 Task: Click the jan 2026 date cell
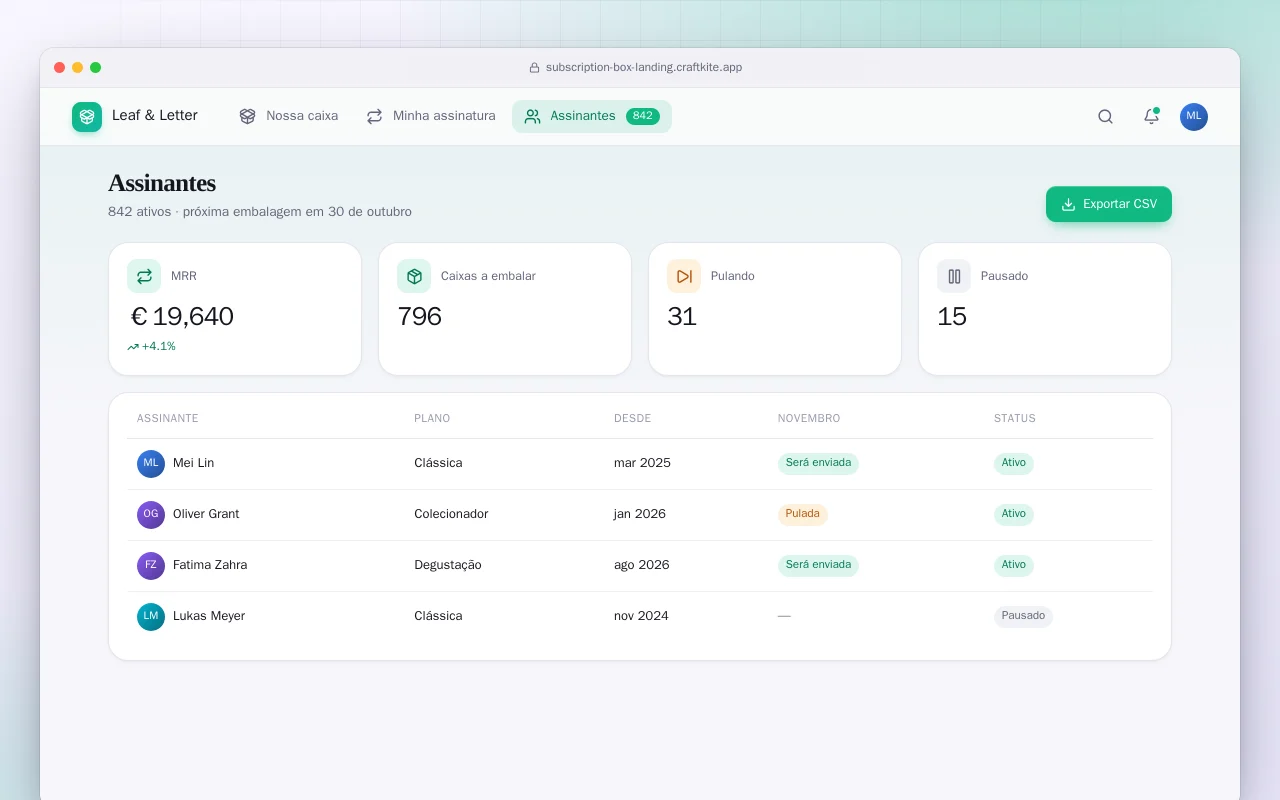coord(640,514)
